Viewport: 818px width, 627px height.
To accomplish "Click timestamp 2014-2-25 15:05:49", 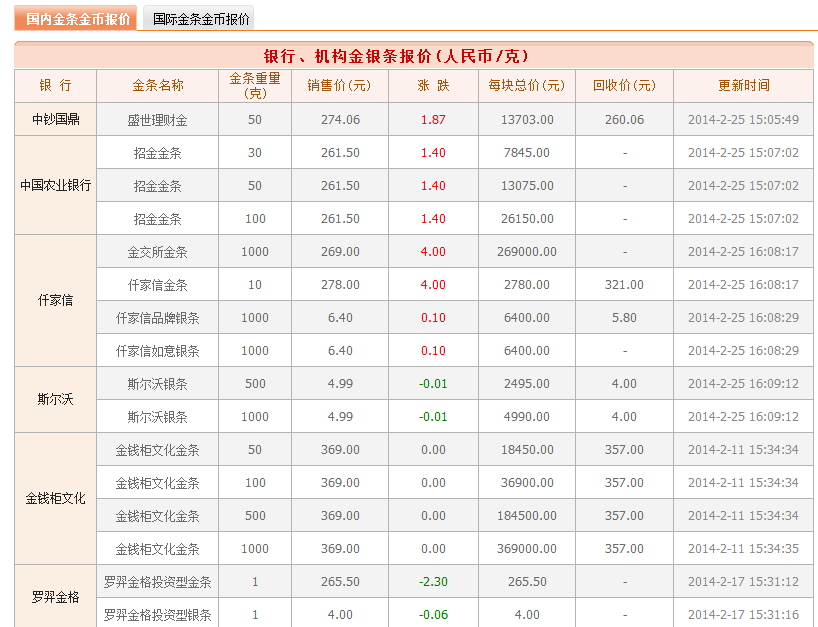I will (743, 119).
